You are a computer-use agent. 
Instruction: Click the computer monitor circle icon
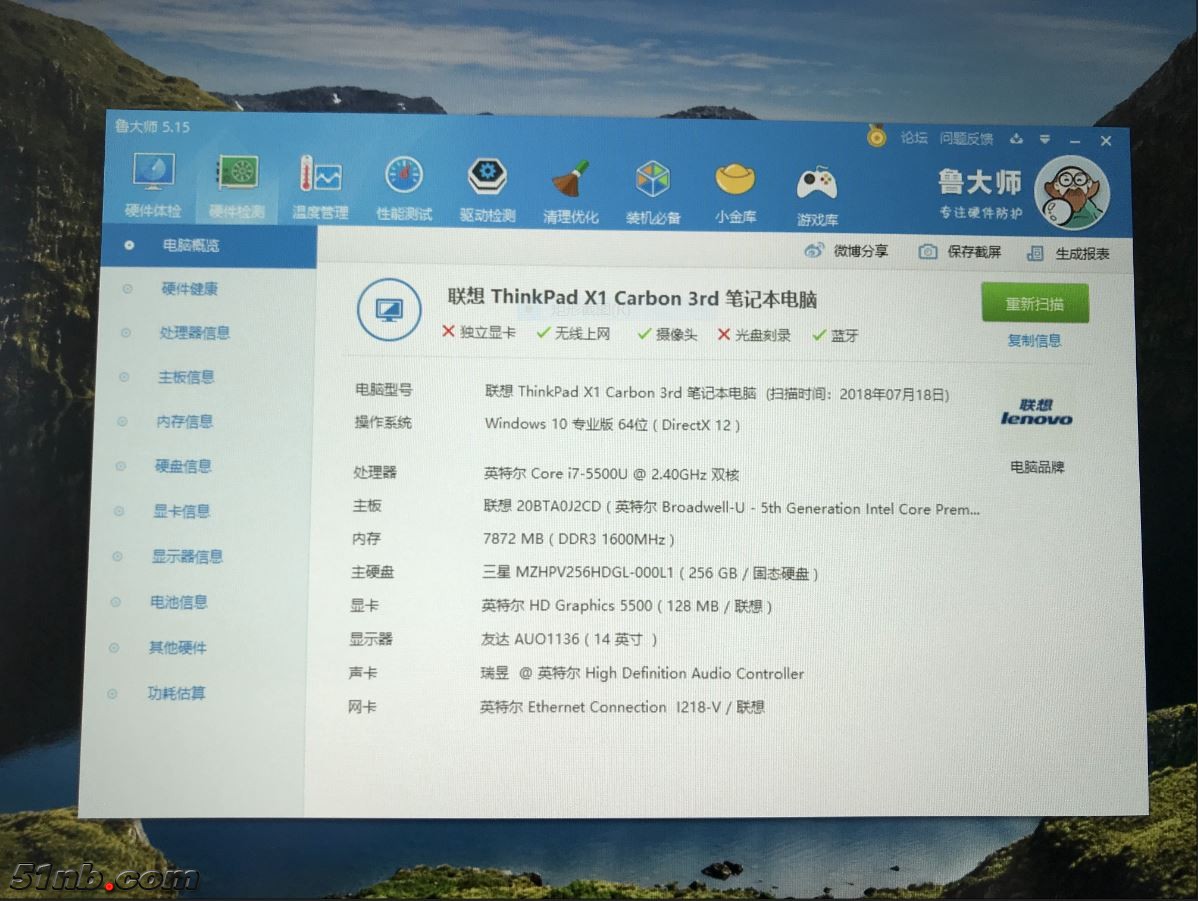pos(389,310)
